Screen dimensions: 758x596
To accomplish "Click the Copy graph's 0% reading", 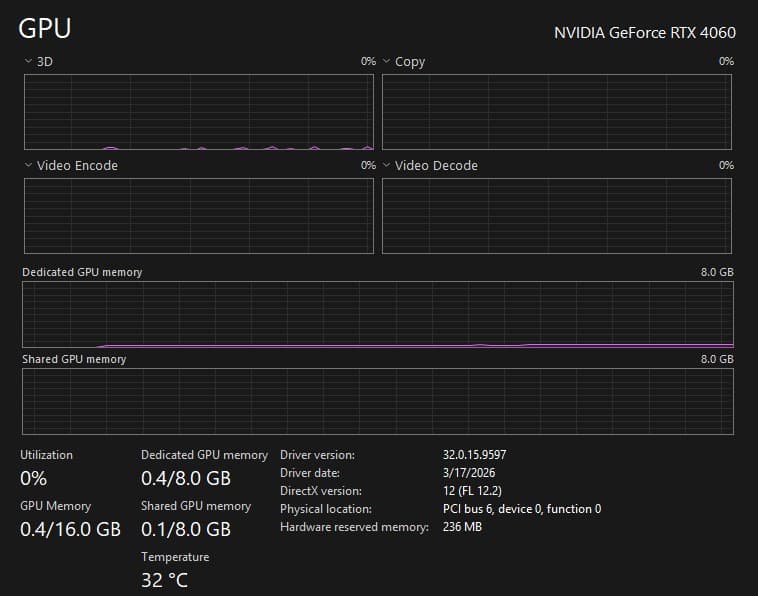I will (x=726, y=61).
